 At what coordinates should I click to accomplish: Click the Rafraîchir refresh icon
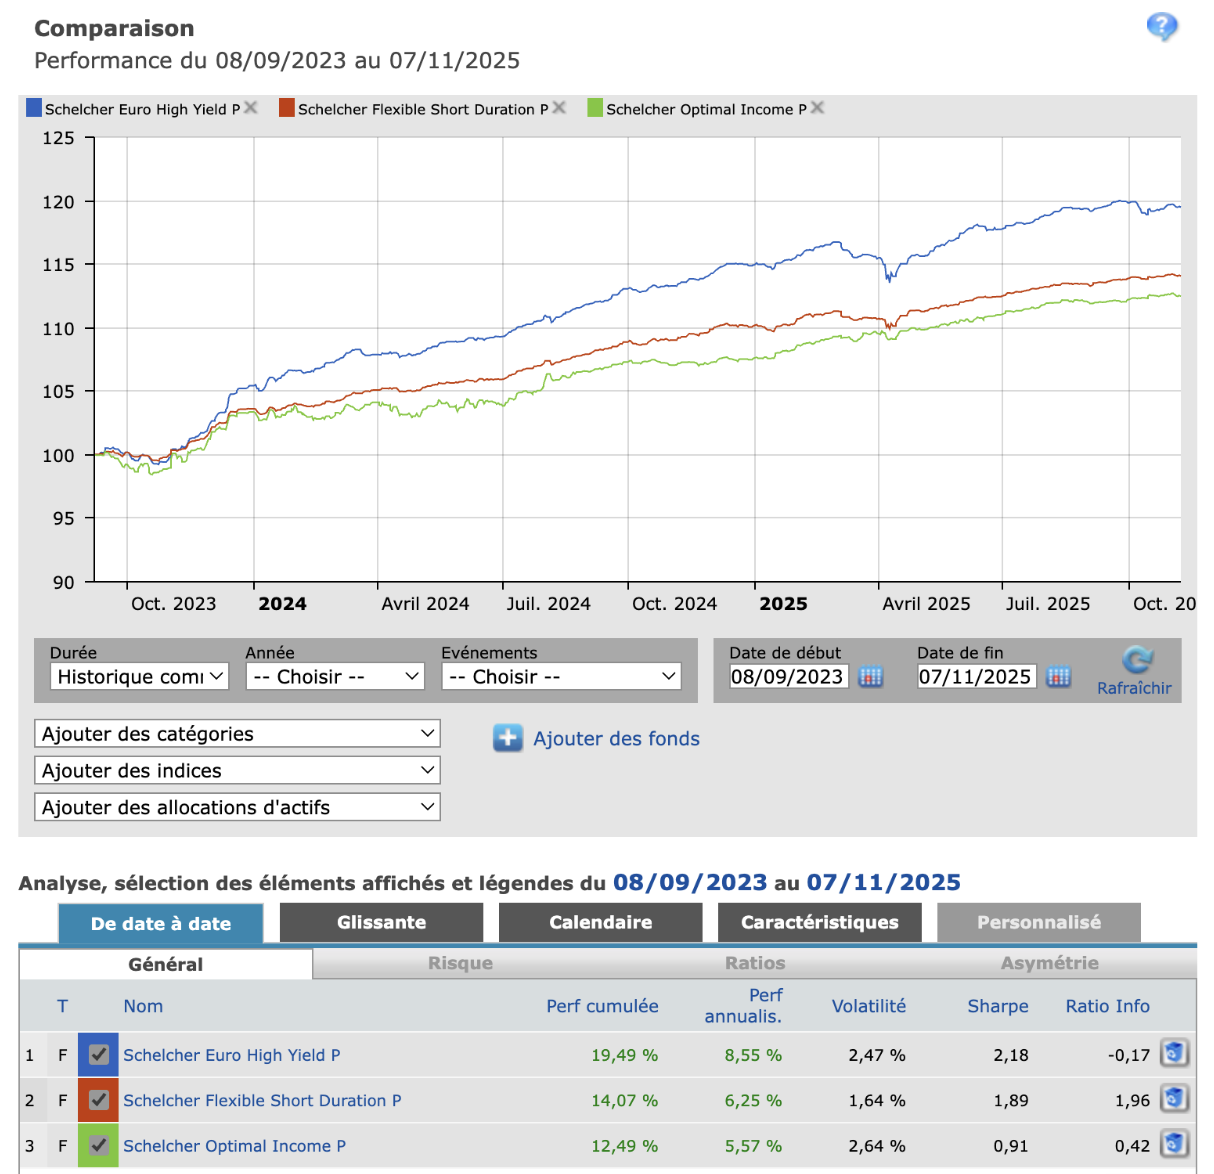pyautogui.click(x=1137, y=660)
